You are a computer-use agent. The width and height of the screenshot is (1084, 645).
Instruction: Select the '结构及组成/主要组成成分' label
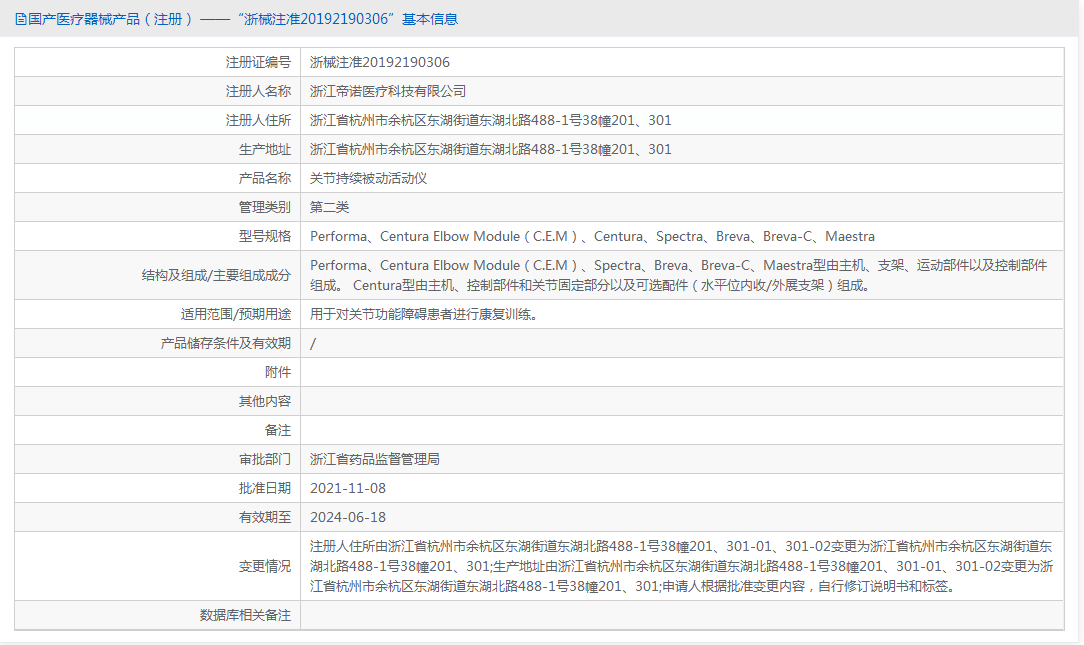216,275
